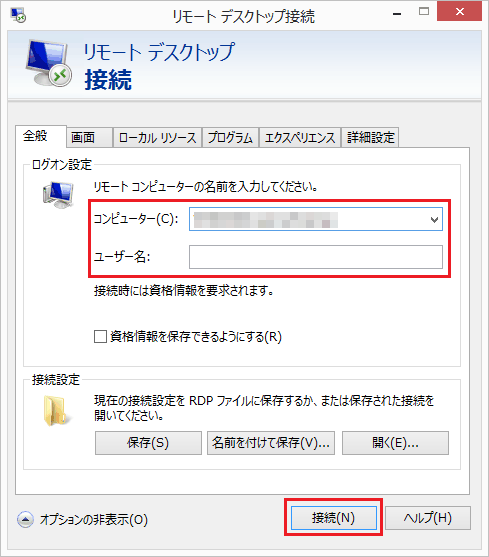Click the 接続(N) button
This screenshot has height=557, width=489.
click(x=333, y=518)
